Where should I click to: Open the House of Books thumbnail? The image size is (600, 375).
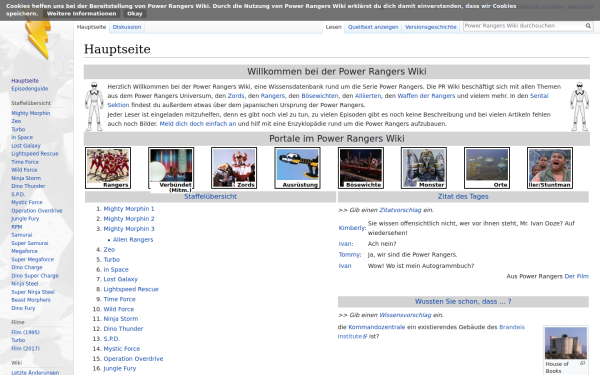566,343
